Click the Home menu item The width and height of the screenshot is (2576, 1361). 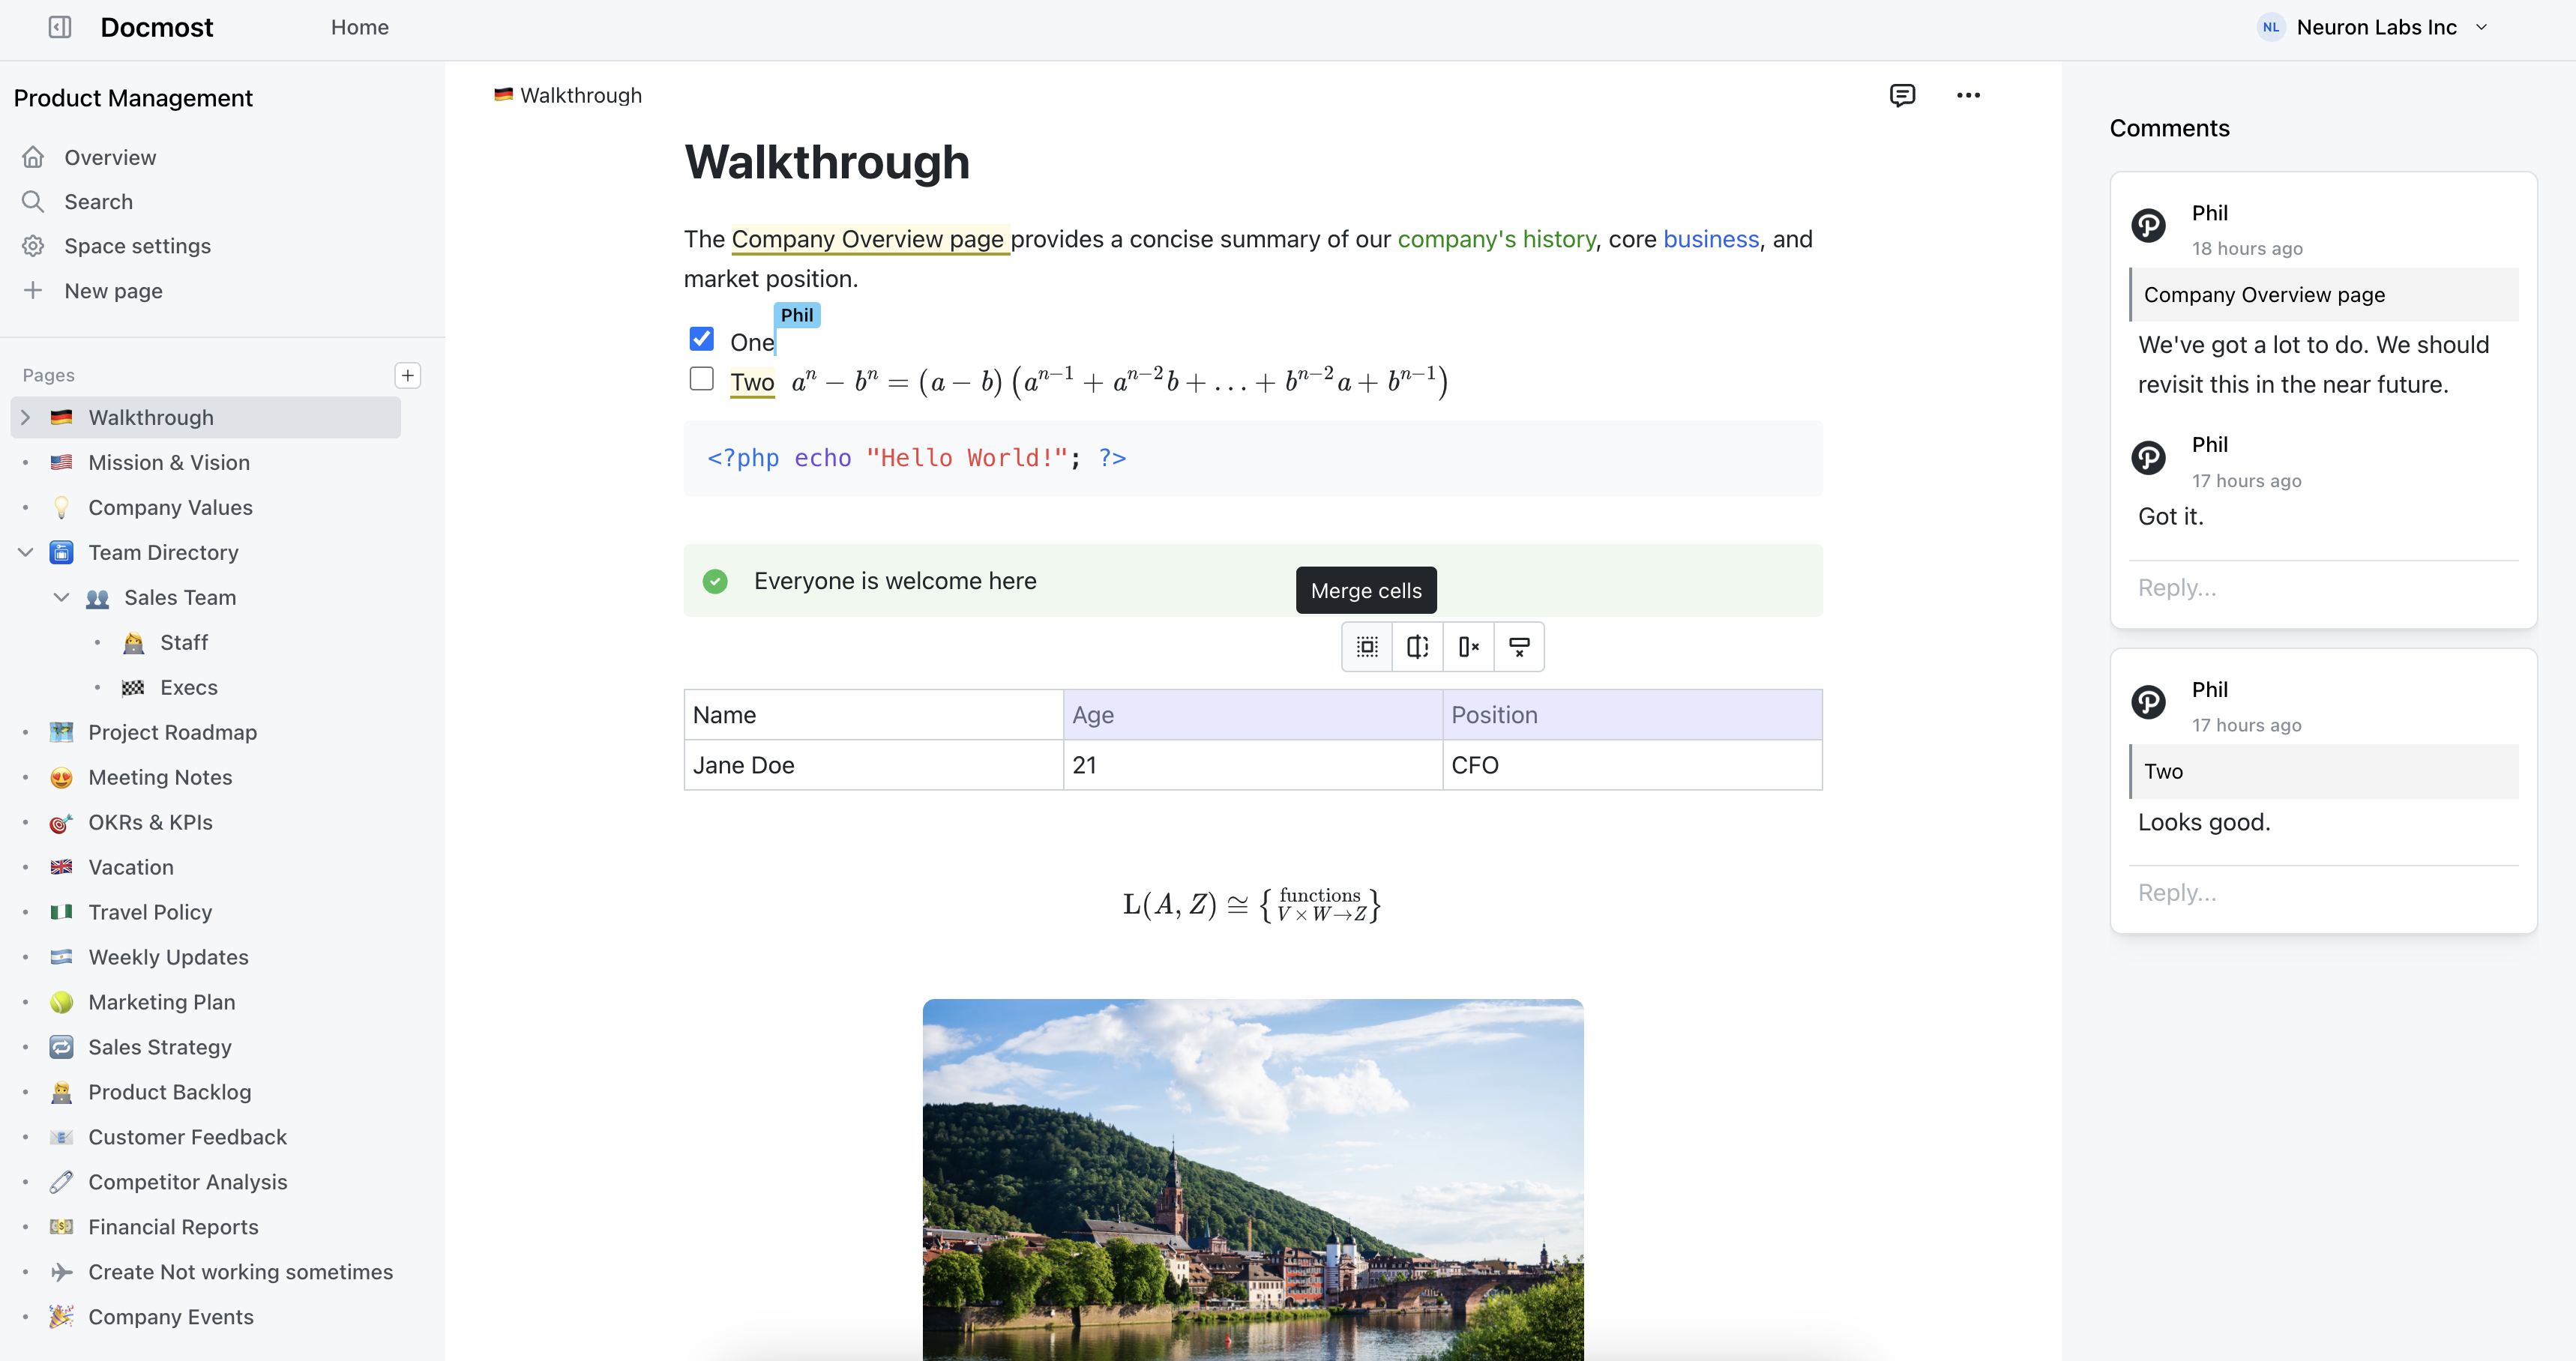[x=359, y=25]
